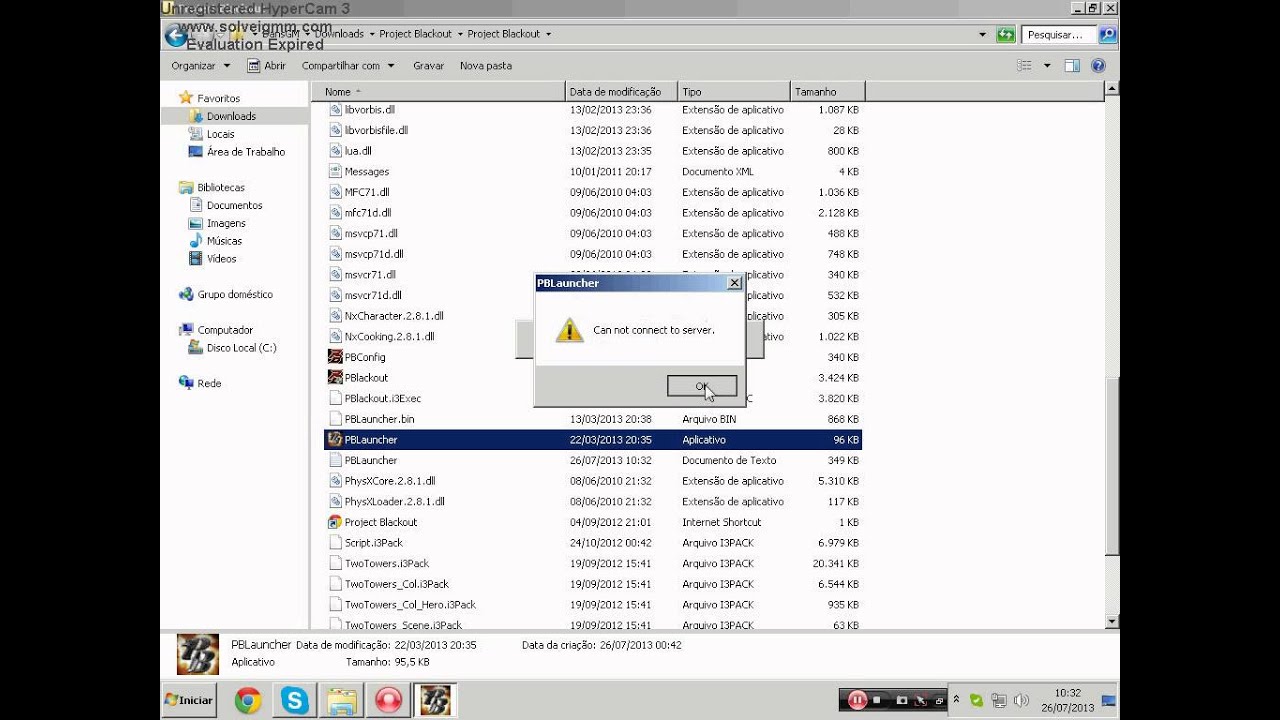Select the PBLauncher application icon
1280x720 pixels.
(336, 439)
